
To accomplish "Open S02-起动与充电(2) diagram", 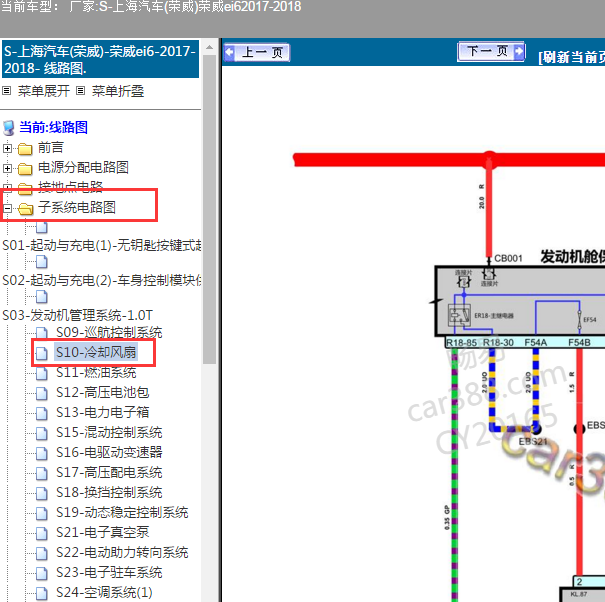I will 102,280.
